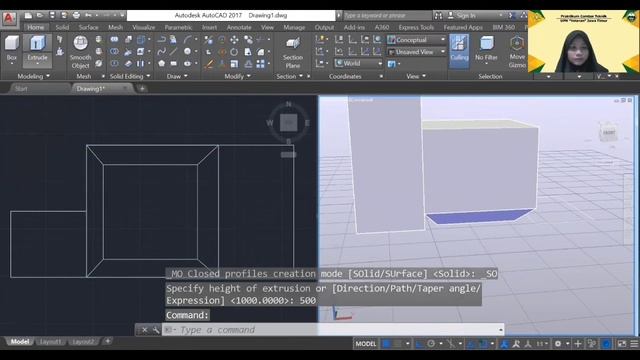Image resolution: width=640 pixels, height=360 pixels.
Task: Toggle polar tracking in status bar
Action: tap(431, 344)
